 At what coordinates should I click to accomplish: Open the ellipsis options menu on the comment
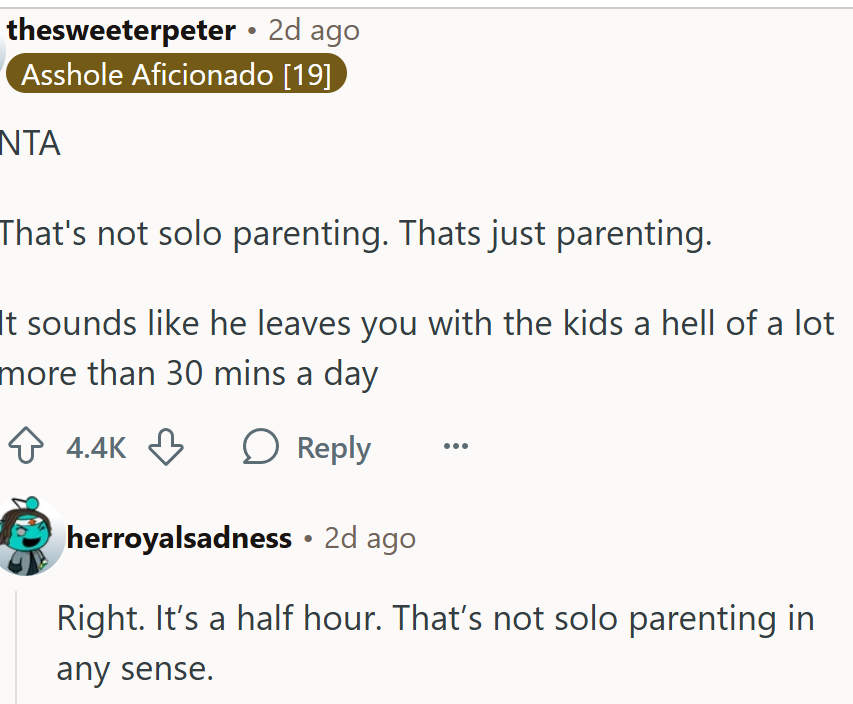[455, 447]
